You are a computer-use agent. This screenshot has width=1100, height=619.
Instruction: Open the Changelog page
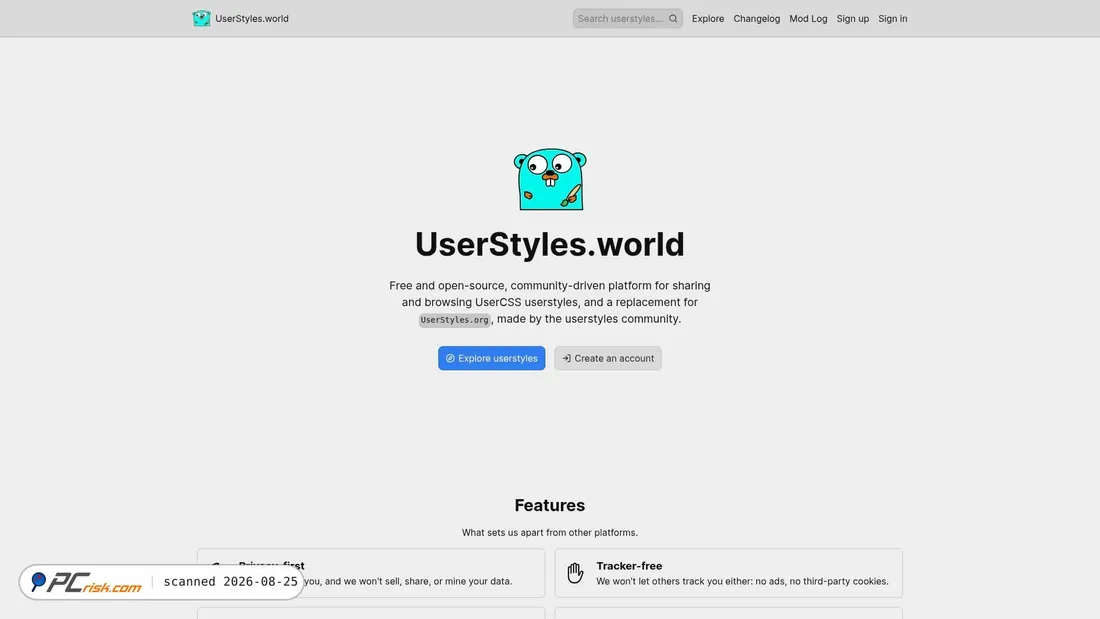click(756, 19)
